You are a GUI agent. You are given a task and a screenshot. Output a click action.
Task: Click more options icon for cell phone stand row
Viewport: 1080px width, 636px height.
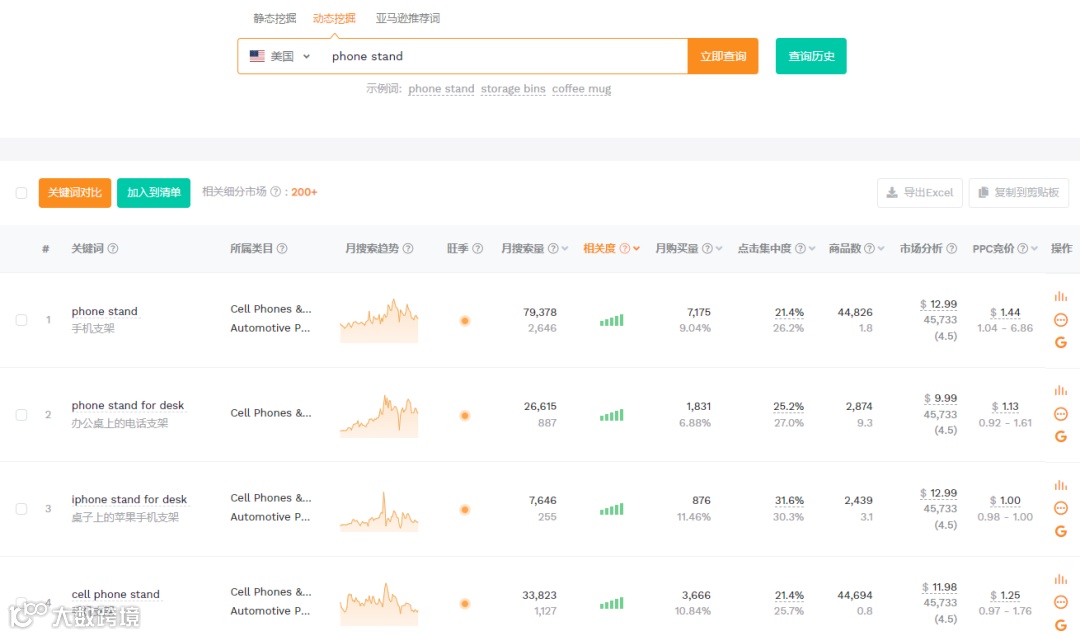tap(1061, 602)
